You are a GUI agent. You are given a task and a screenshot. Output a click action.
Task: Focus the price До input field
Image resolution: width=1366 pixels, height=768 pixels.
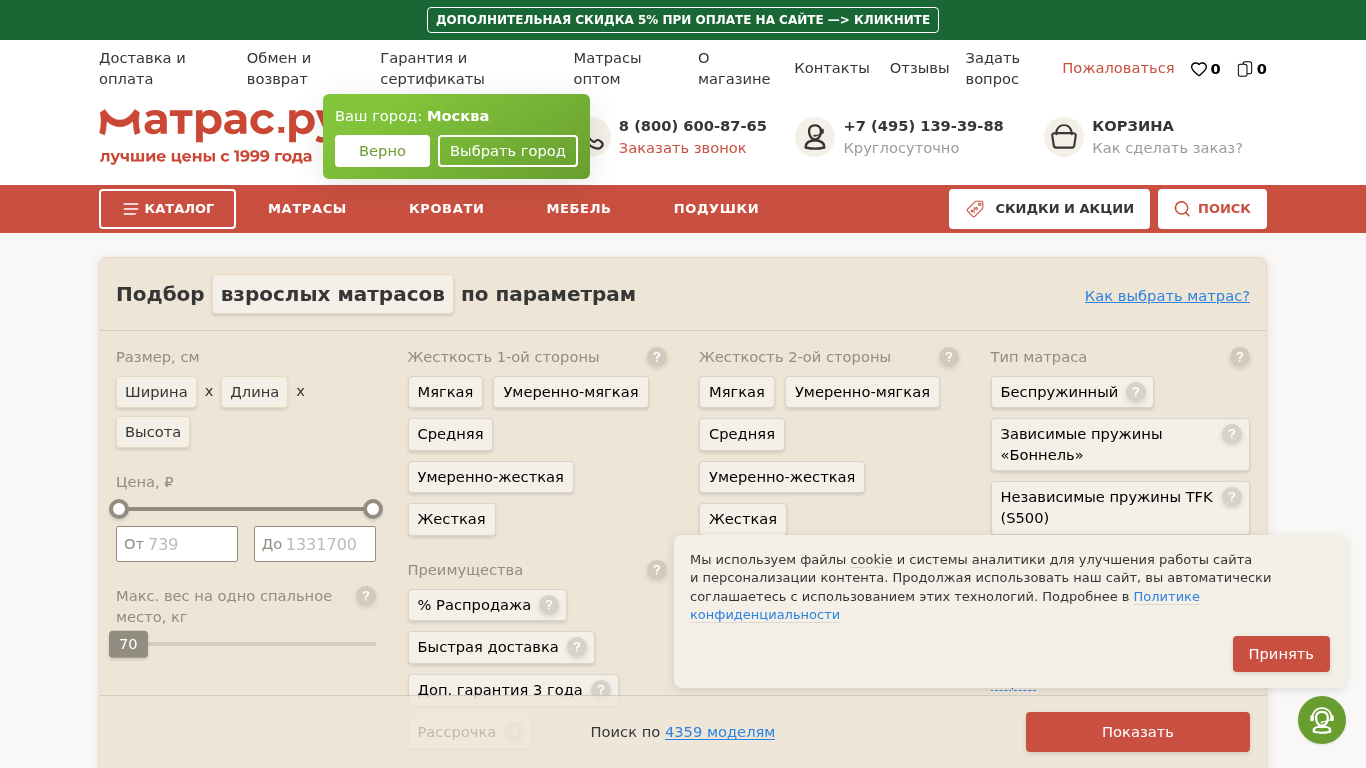(315, 544)
